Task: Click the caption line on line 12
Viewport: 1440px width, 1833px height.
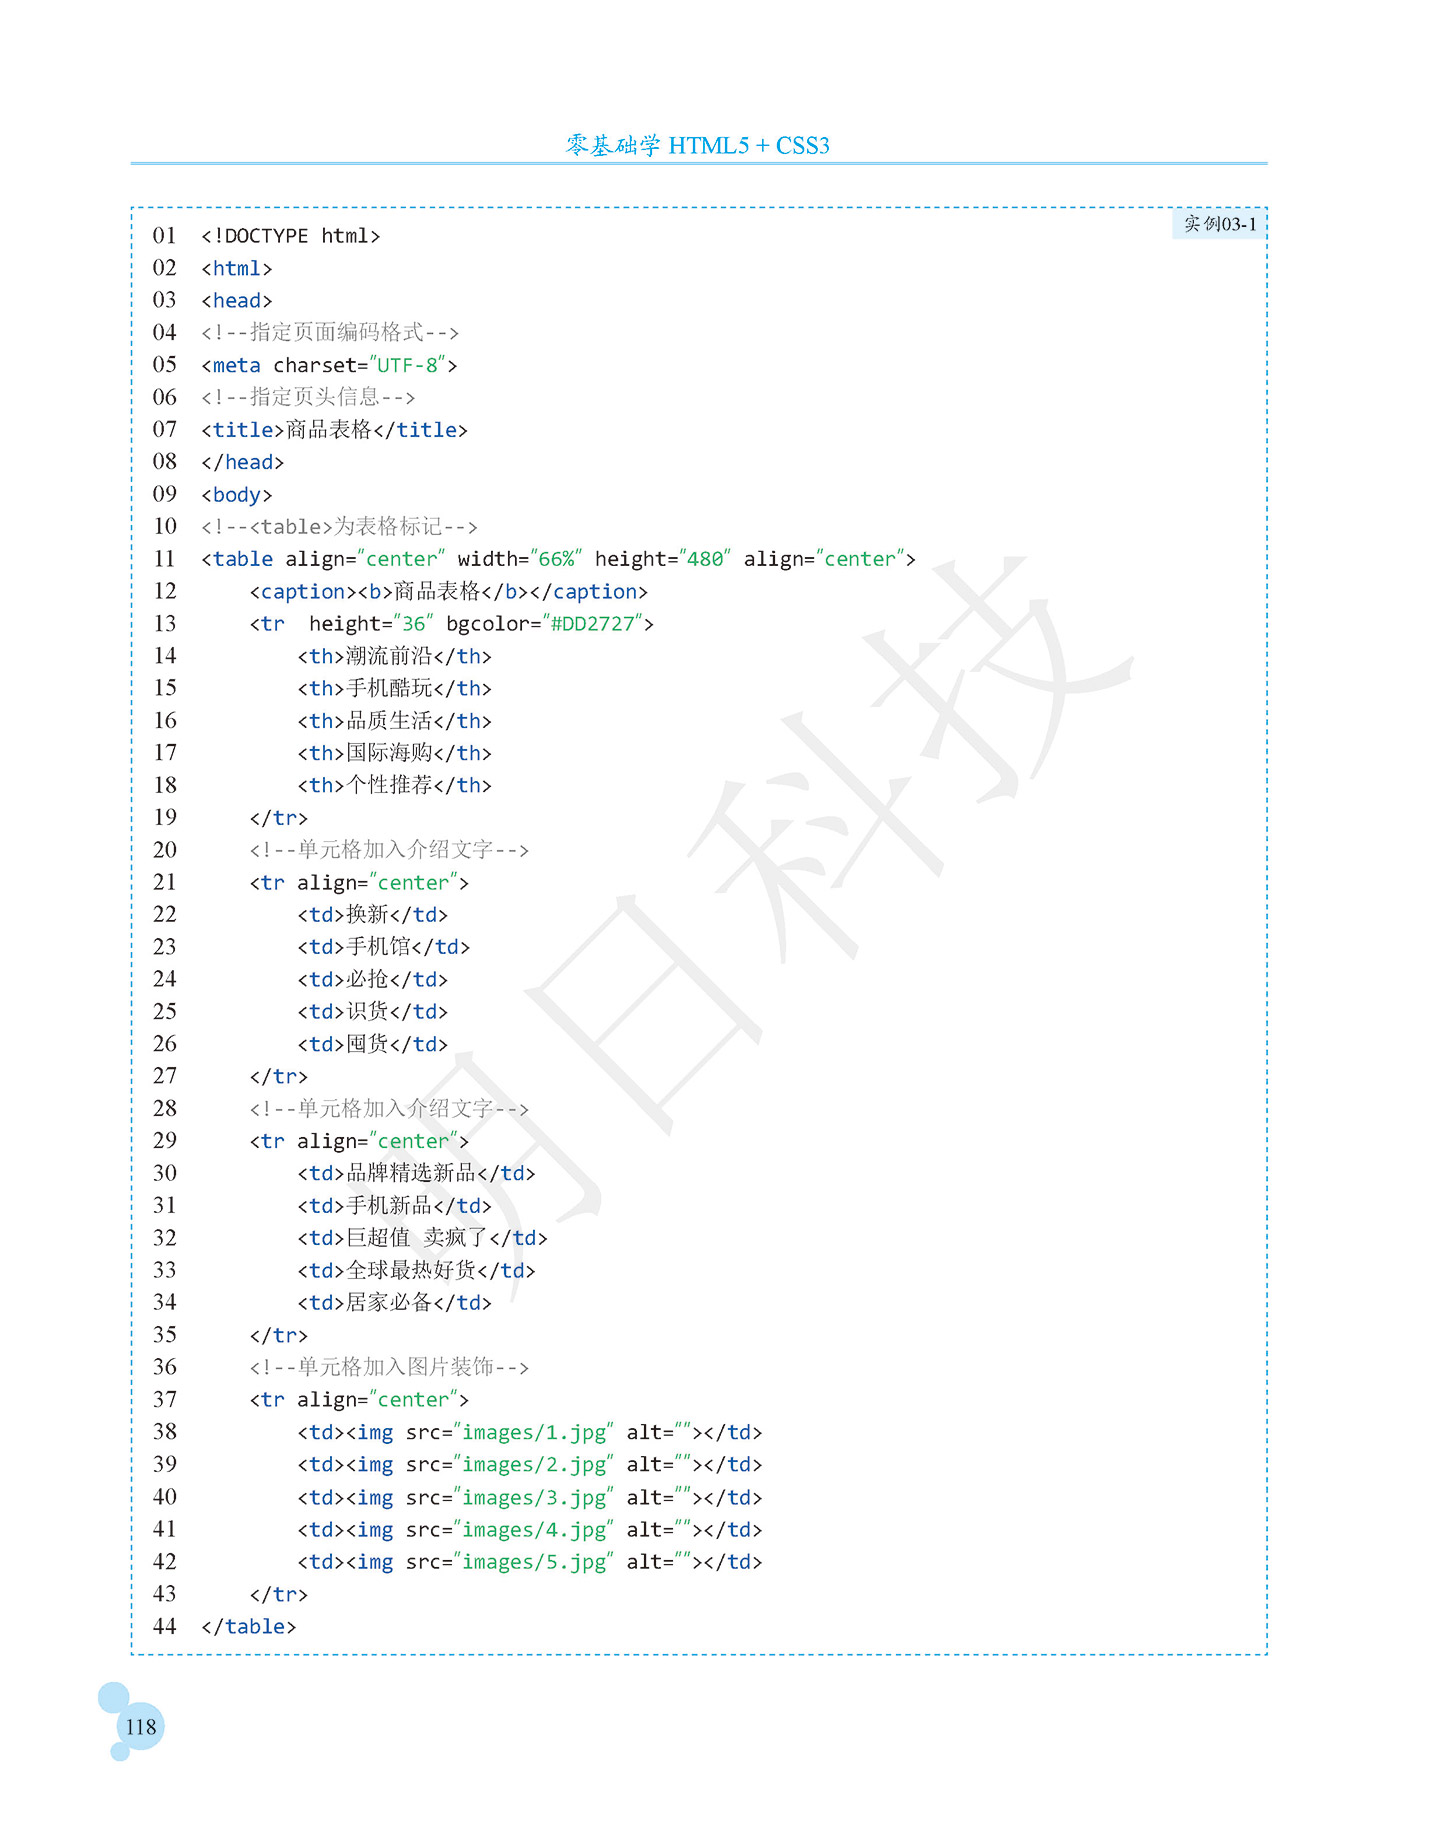Action: coord(448,591)
